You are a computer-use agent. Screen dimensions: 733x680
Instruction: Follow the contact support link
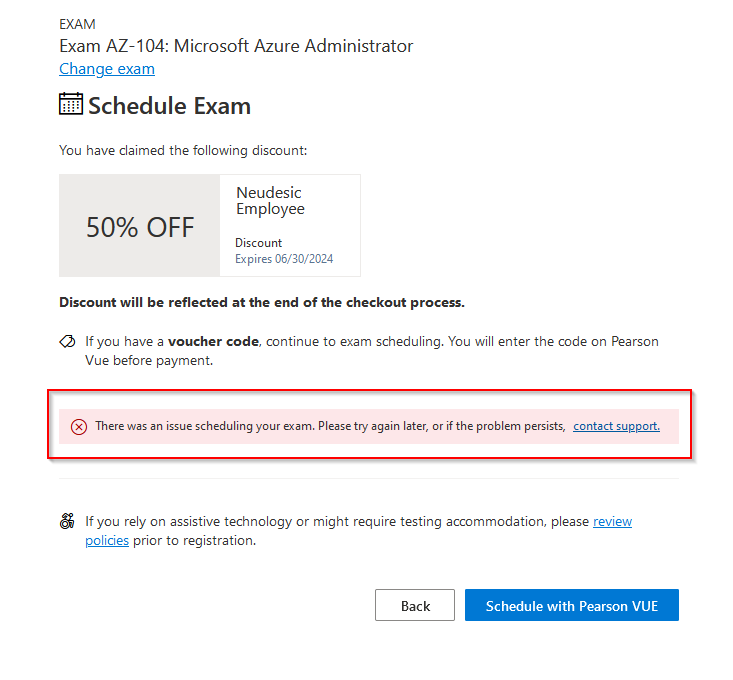click(616, 426)
